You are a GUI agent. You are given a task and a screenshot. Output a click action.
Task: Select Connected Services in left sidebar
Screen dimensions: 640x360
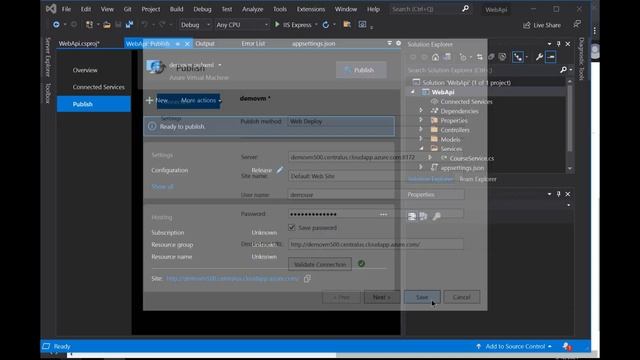tap(99, 87)
